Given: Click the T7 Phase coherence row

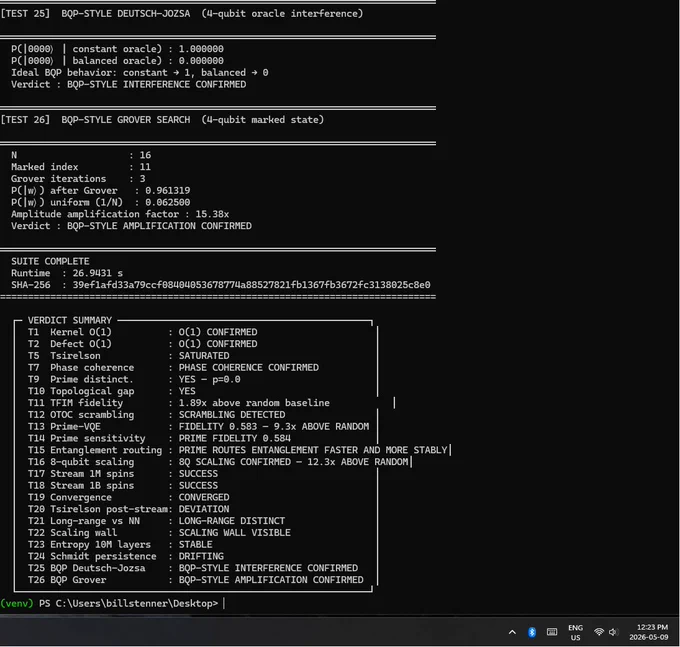Looking at the screenshot, I should pos(173,367).
